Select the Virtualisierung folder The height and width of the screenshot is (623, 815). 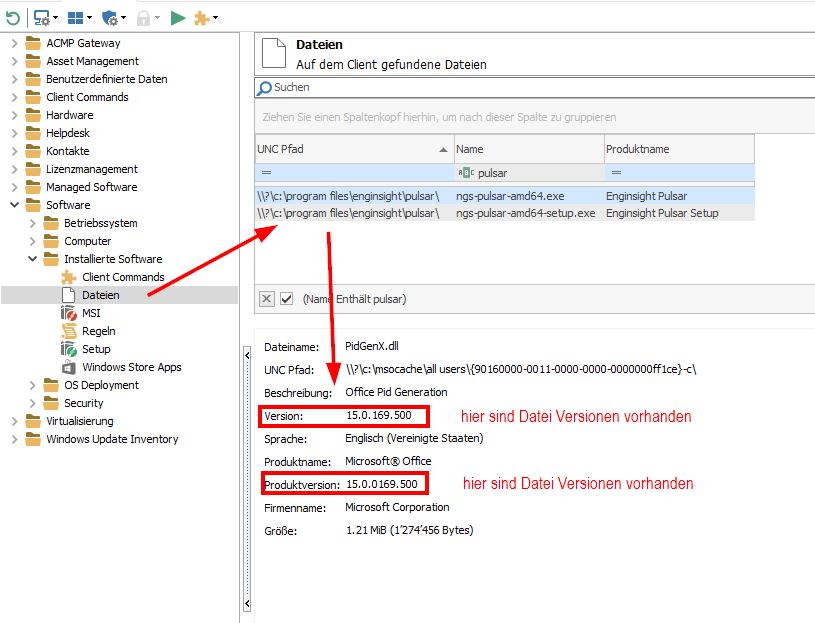(x=80, y=421)
